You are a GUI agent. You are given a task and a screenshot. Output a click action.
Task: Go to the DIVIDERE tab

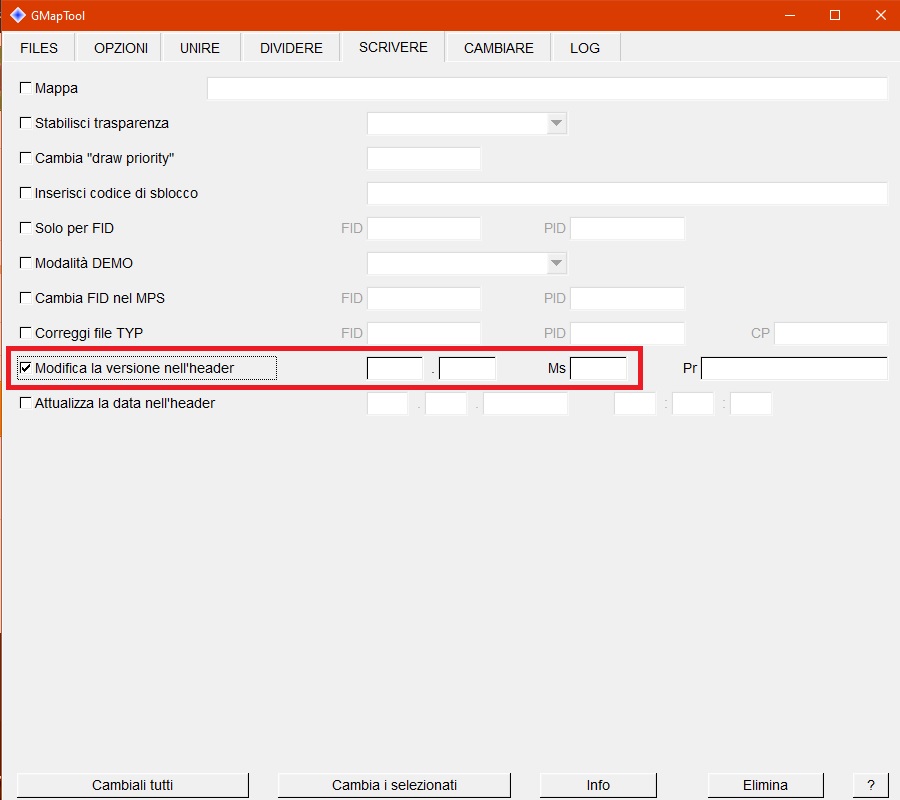[x=291, y=48]
